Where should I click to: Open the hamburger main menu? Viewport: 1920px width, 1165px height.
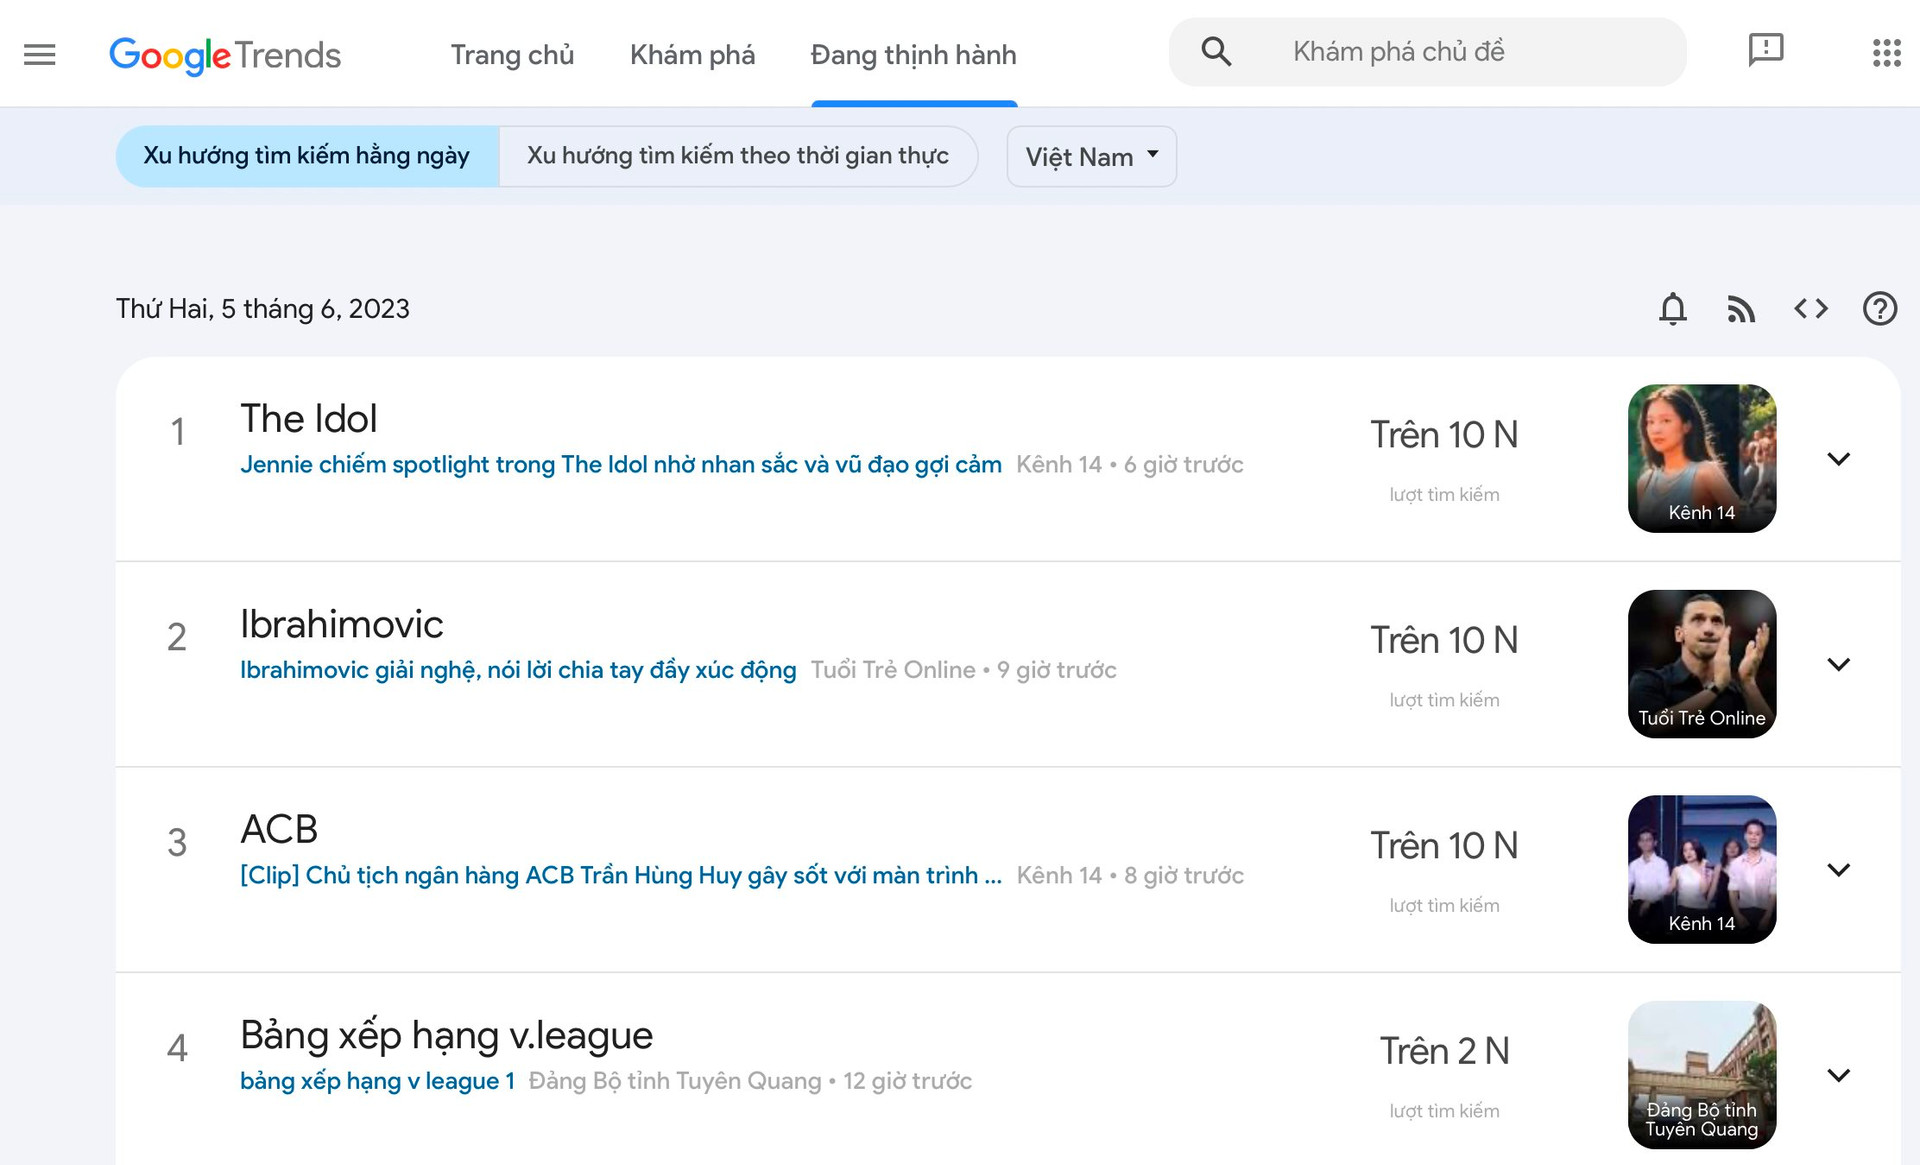(x=40, y=54)
